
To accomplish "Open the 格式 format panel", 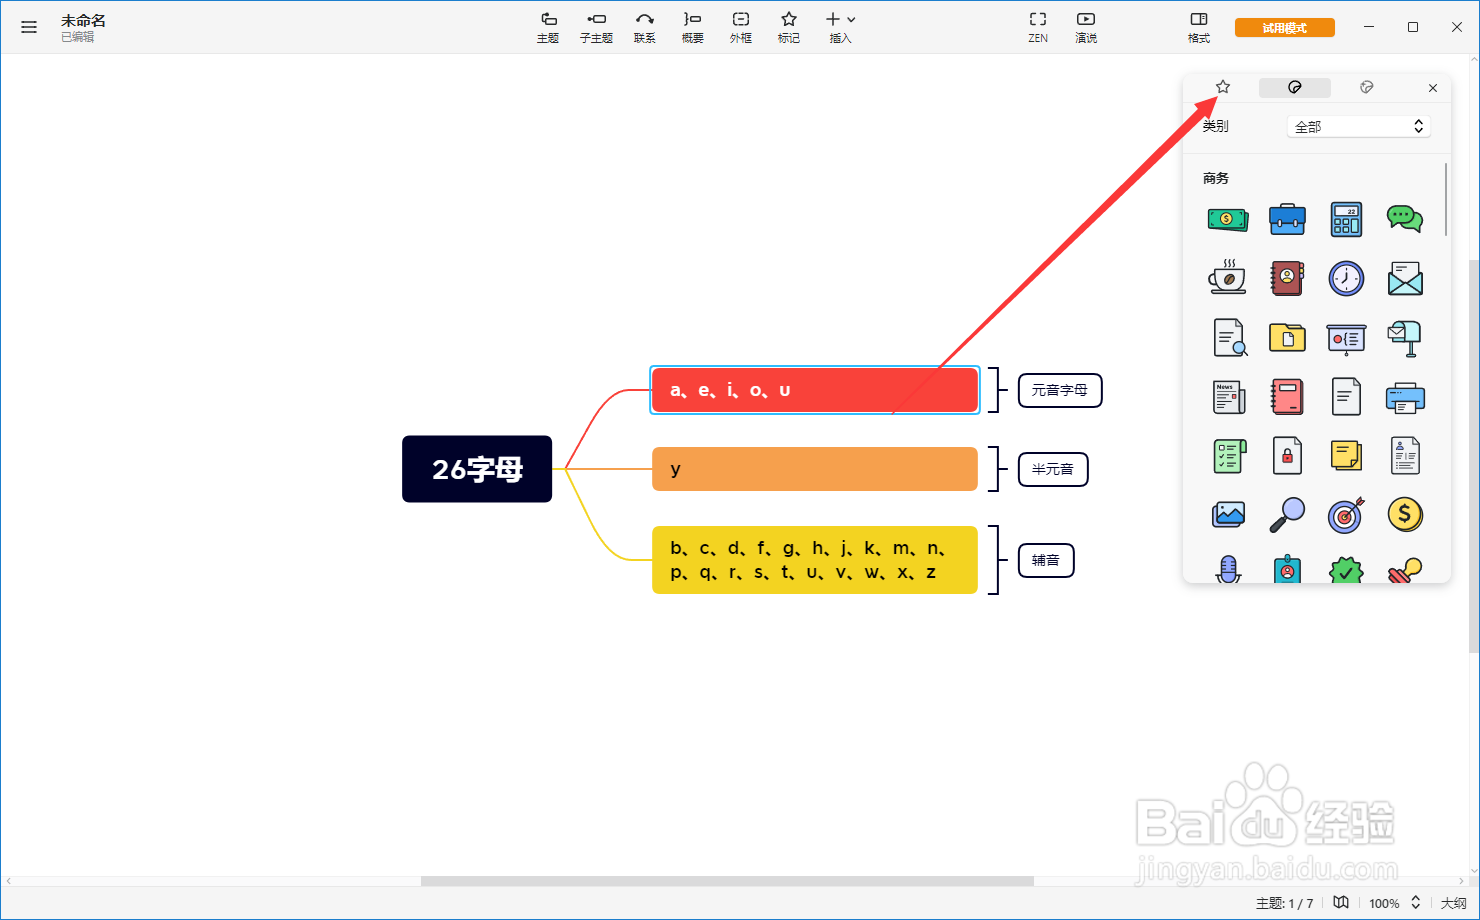I will 1199,28.
